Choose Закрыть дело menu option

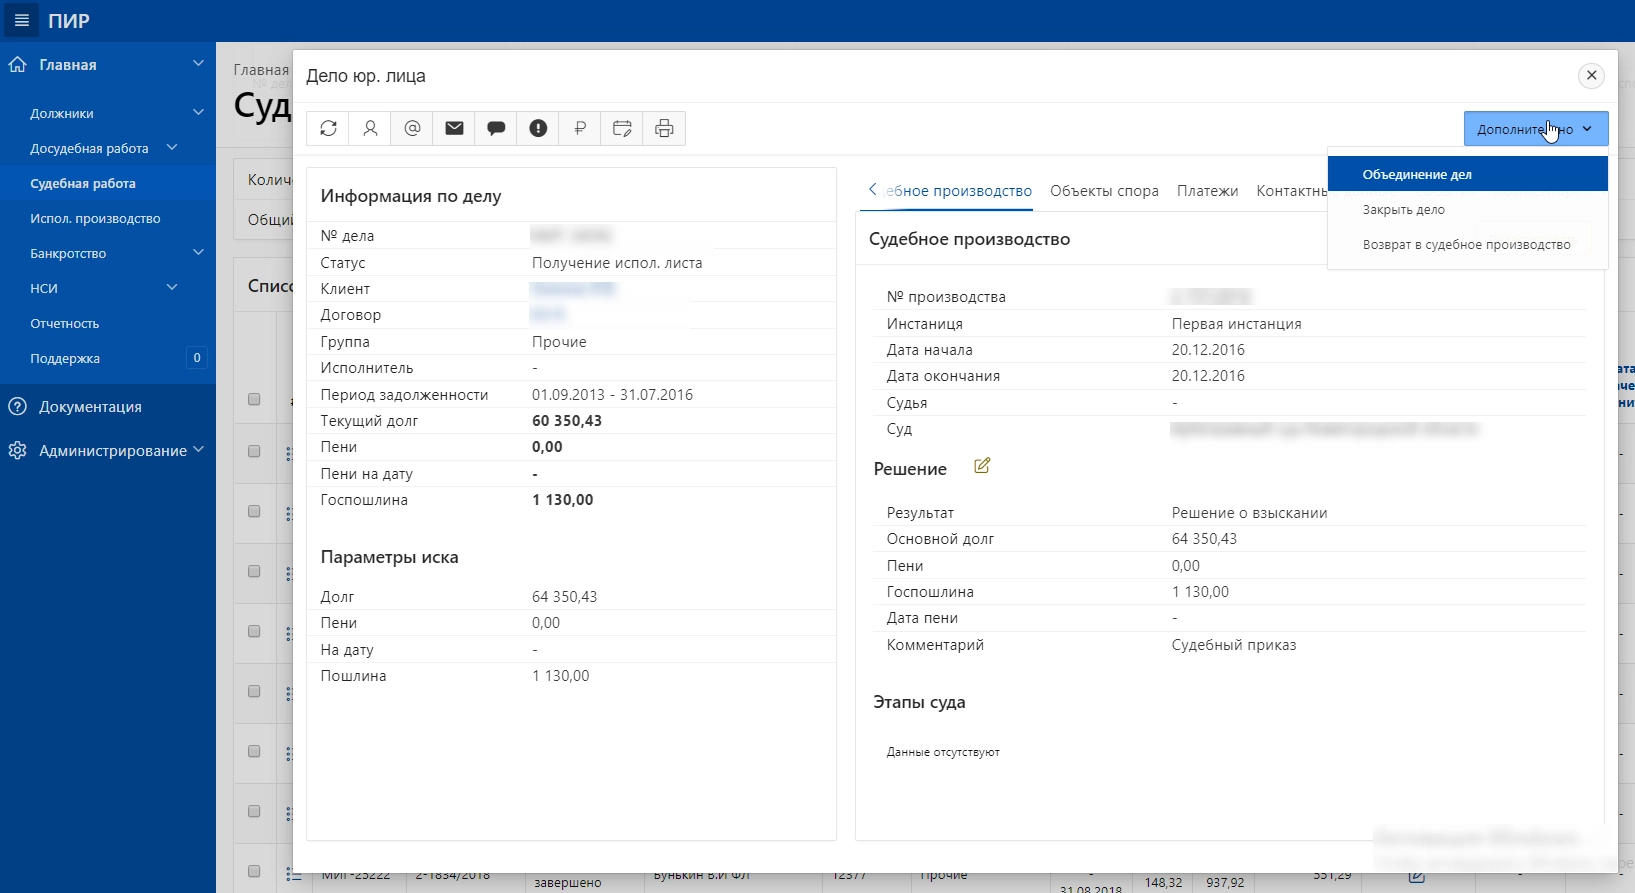[1467, 209]
